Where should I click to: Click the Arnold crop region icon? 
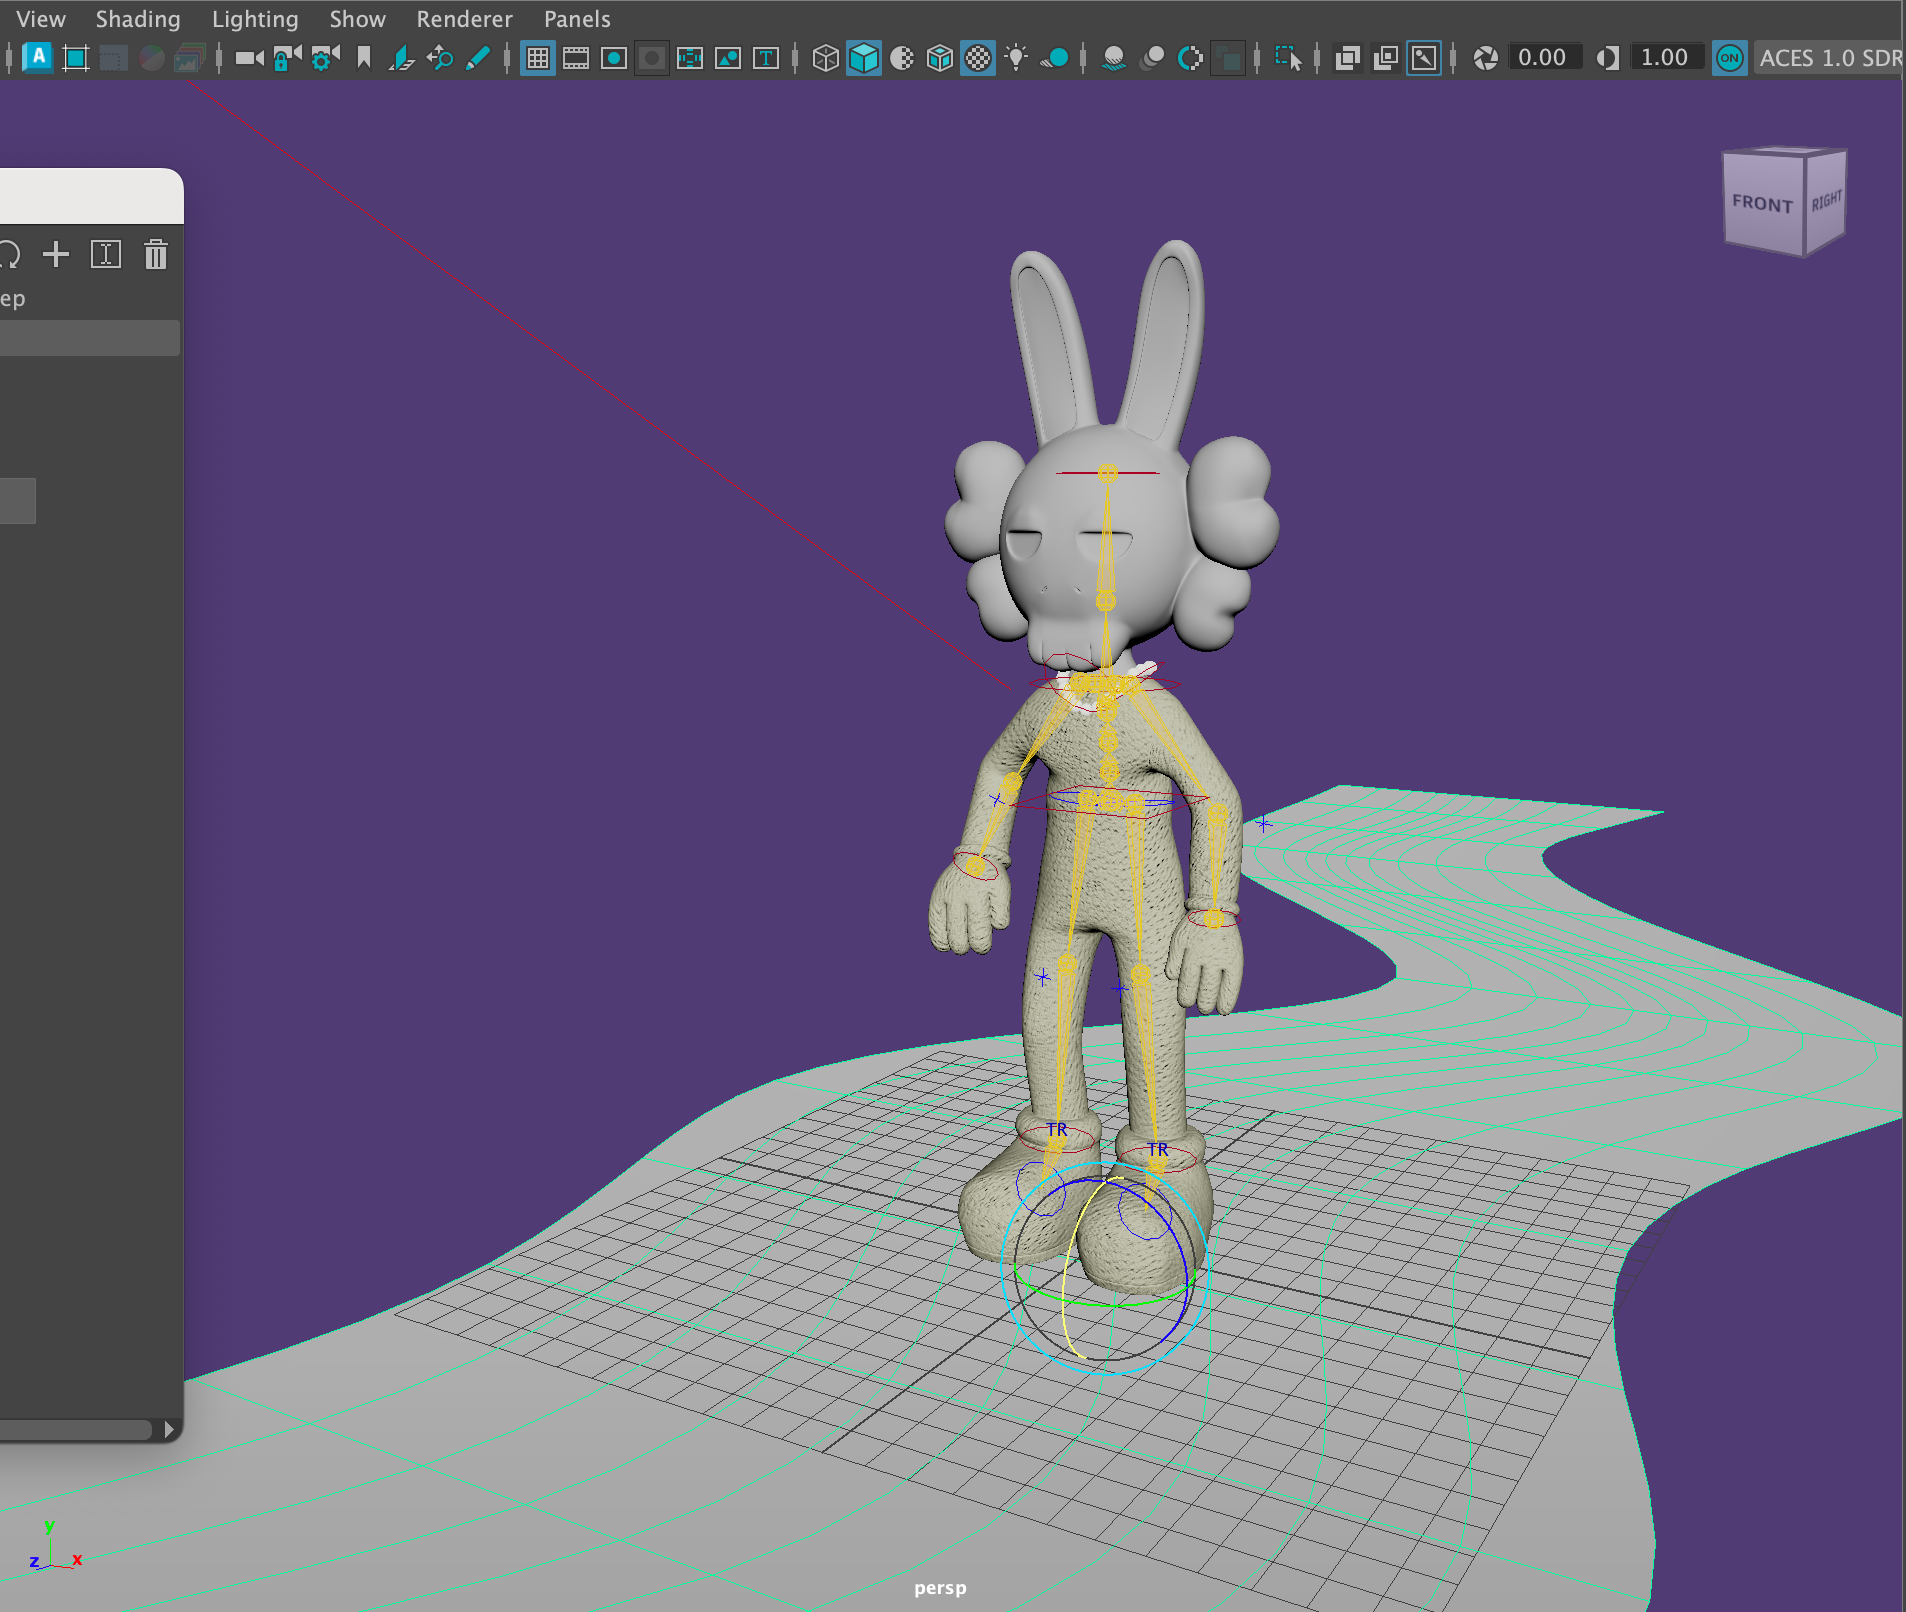pos(76,58)
